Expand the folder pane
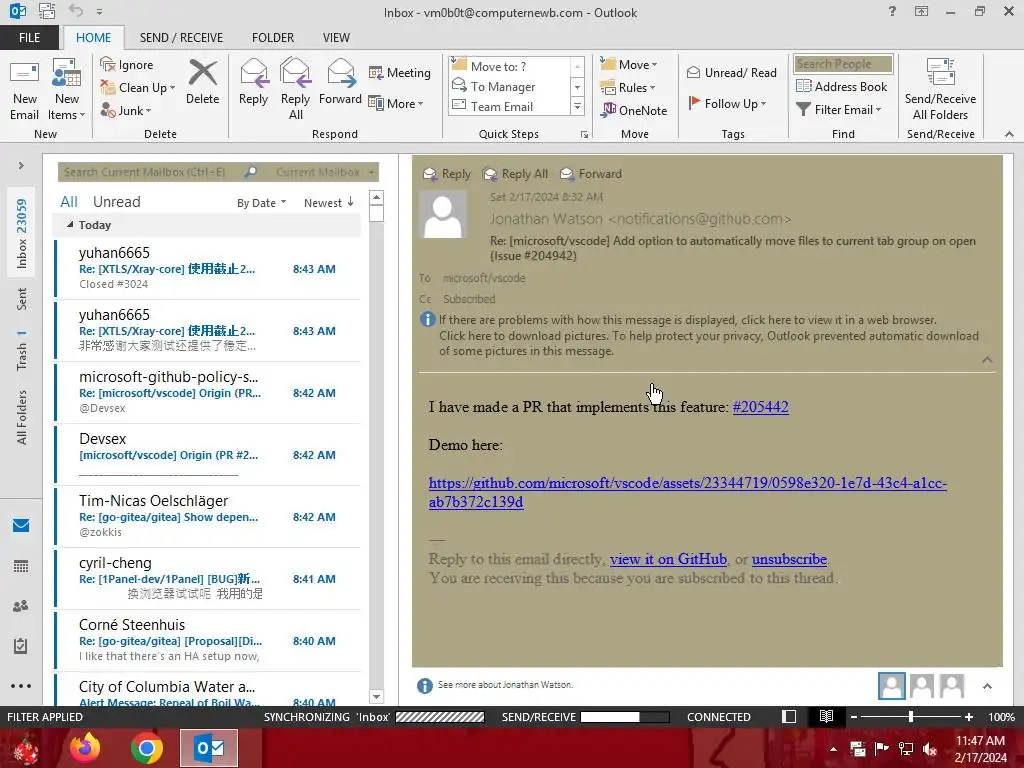Screen dimensions: 1024x768 pyautogui.click(x=21, y=166)
